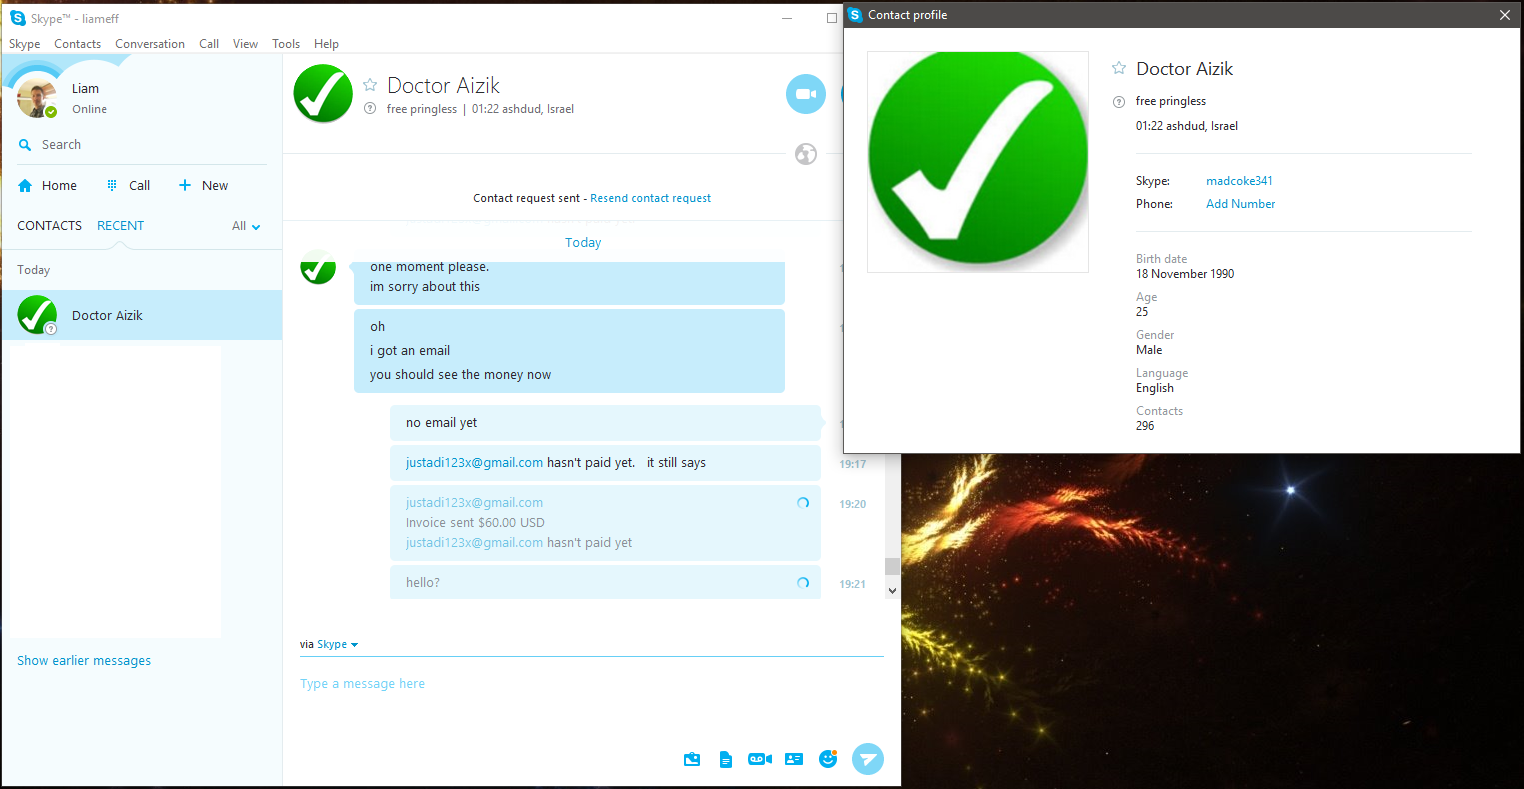The image size is (1524, 789).
Task: Click the language value 'English'
Action: [1155, 388]
